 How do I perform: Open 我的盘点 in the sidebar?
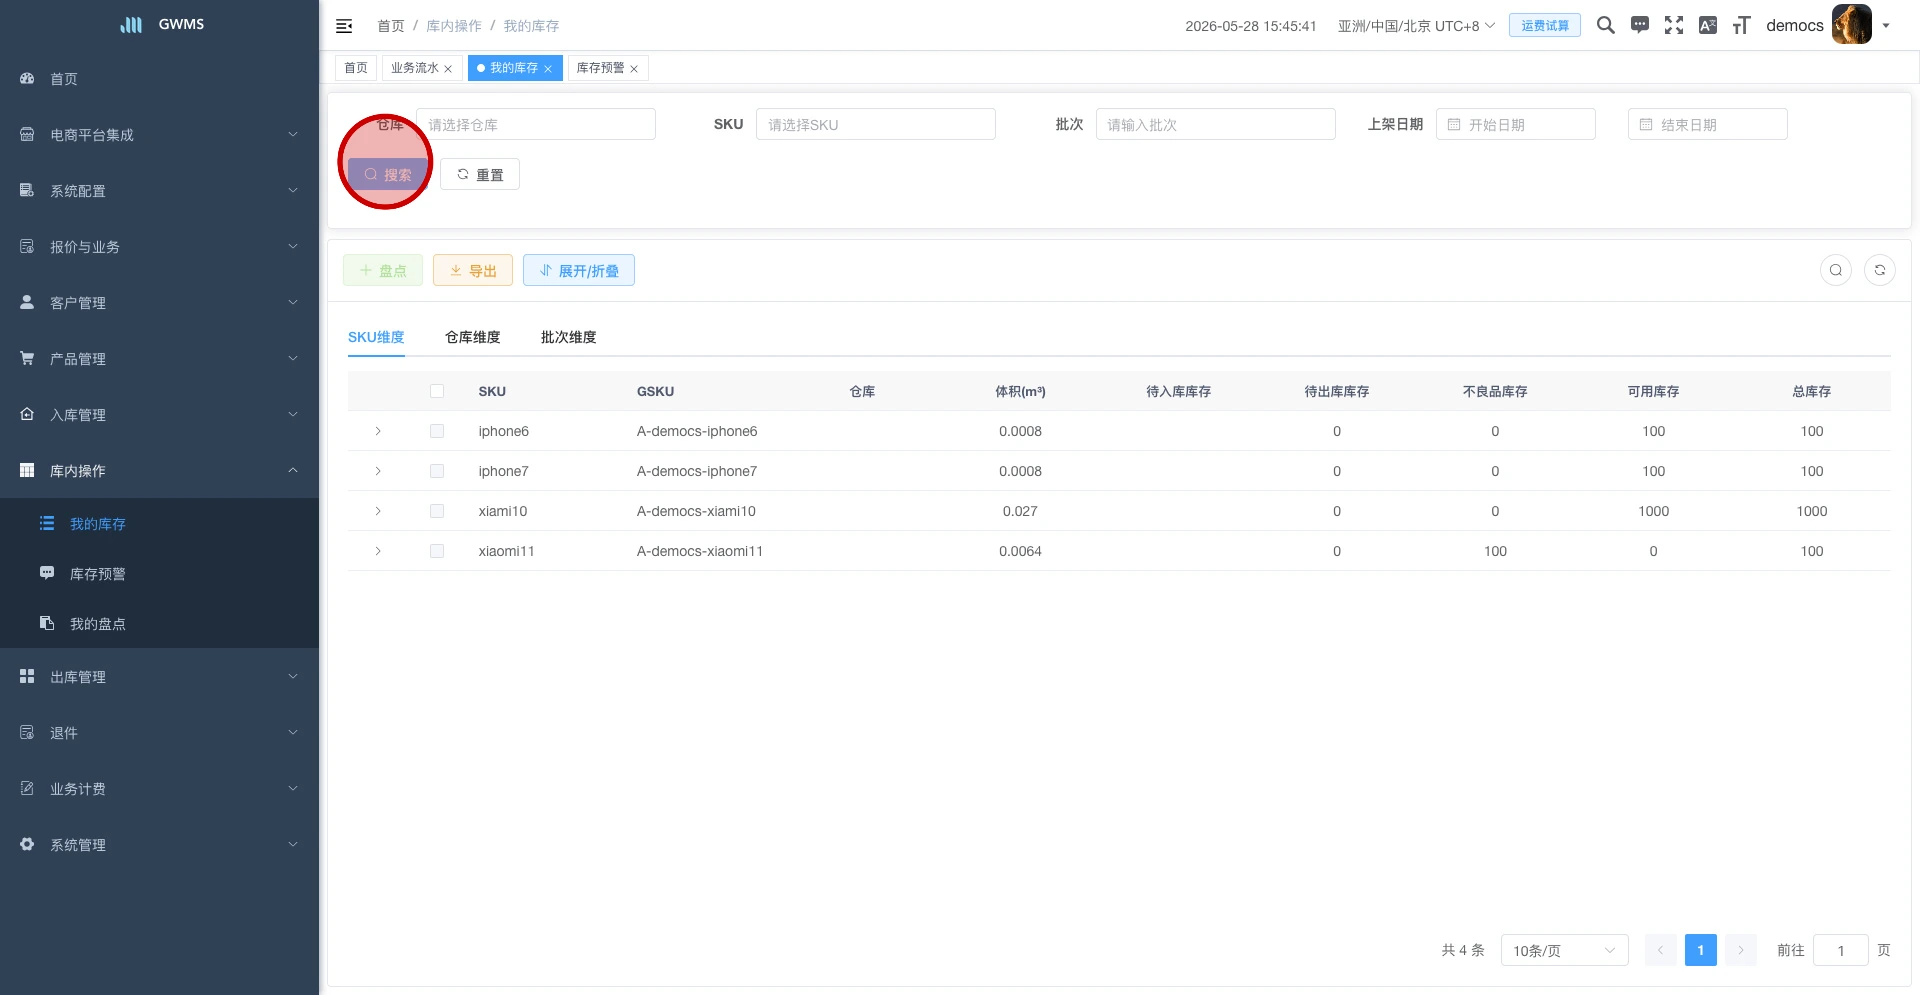(160, 623)
